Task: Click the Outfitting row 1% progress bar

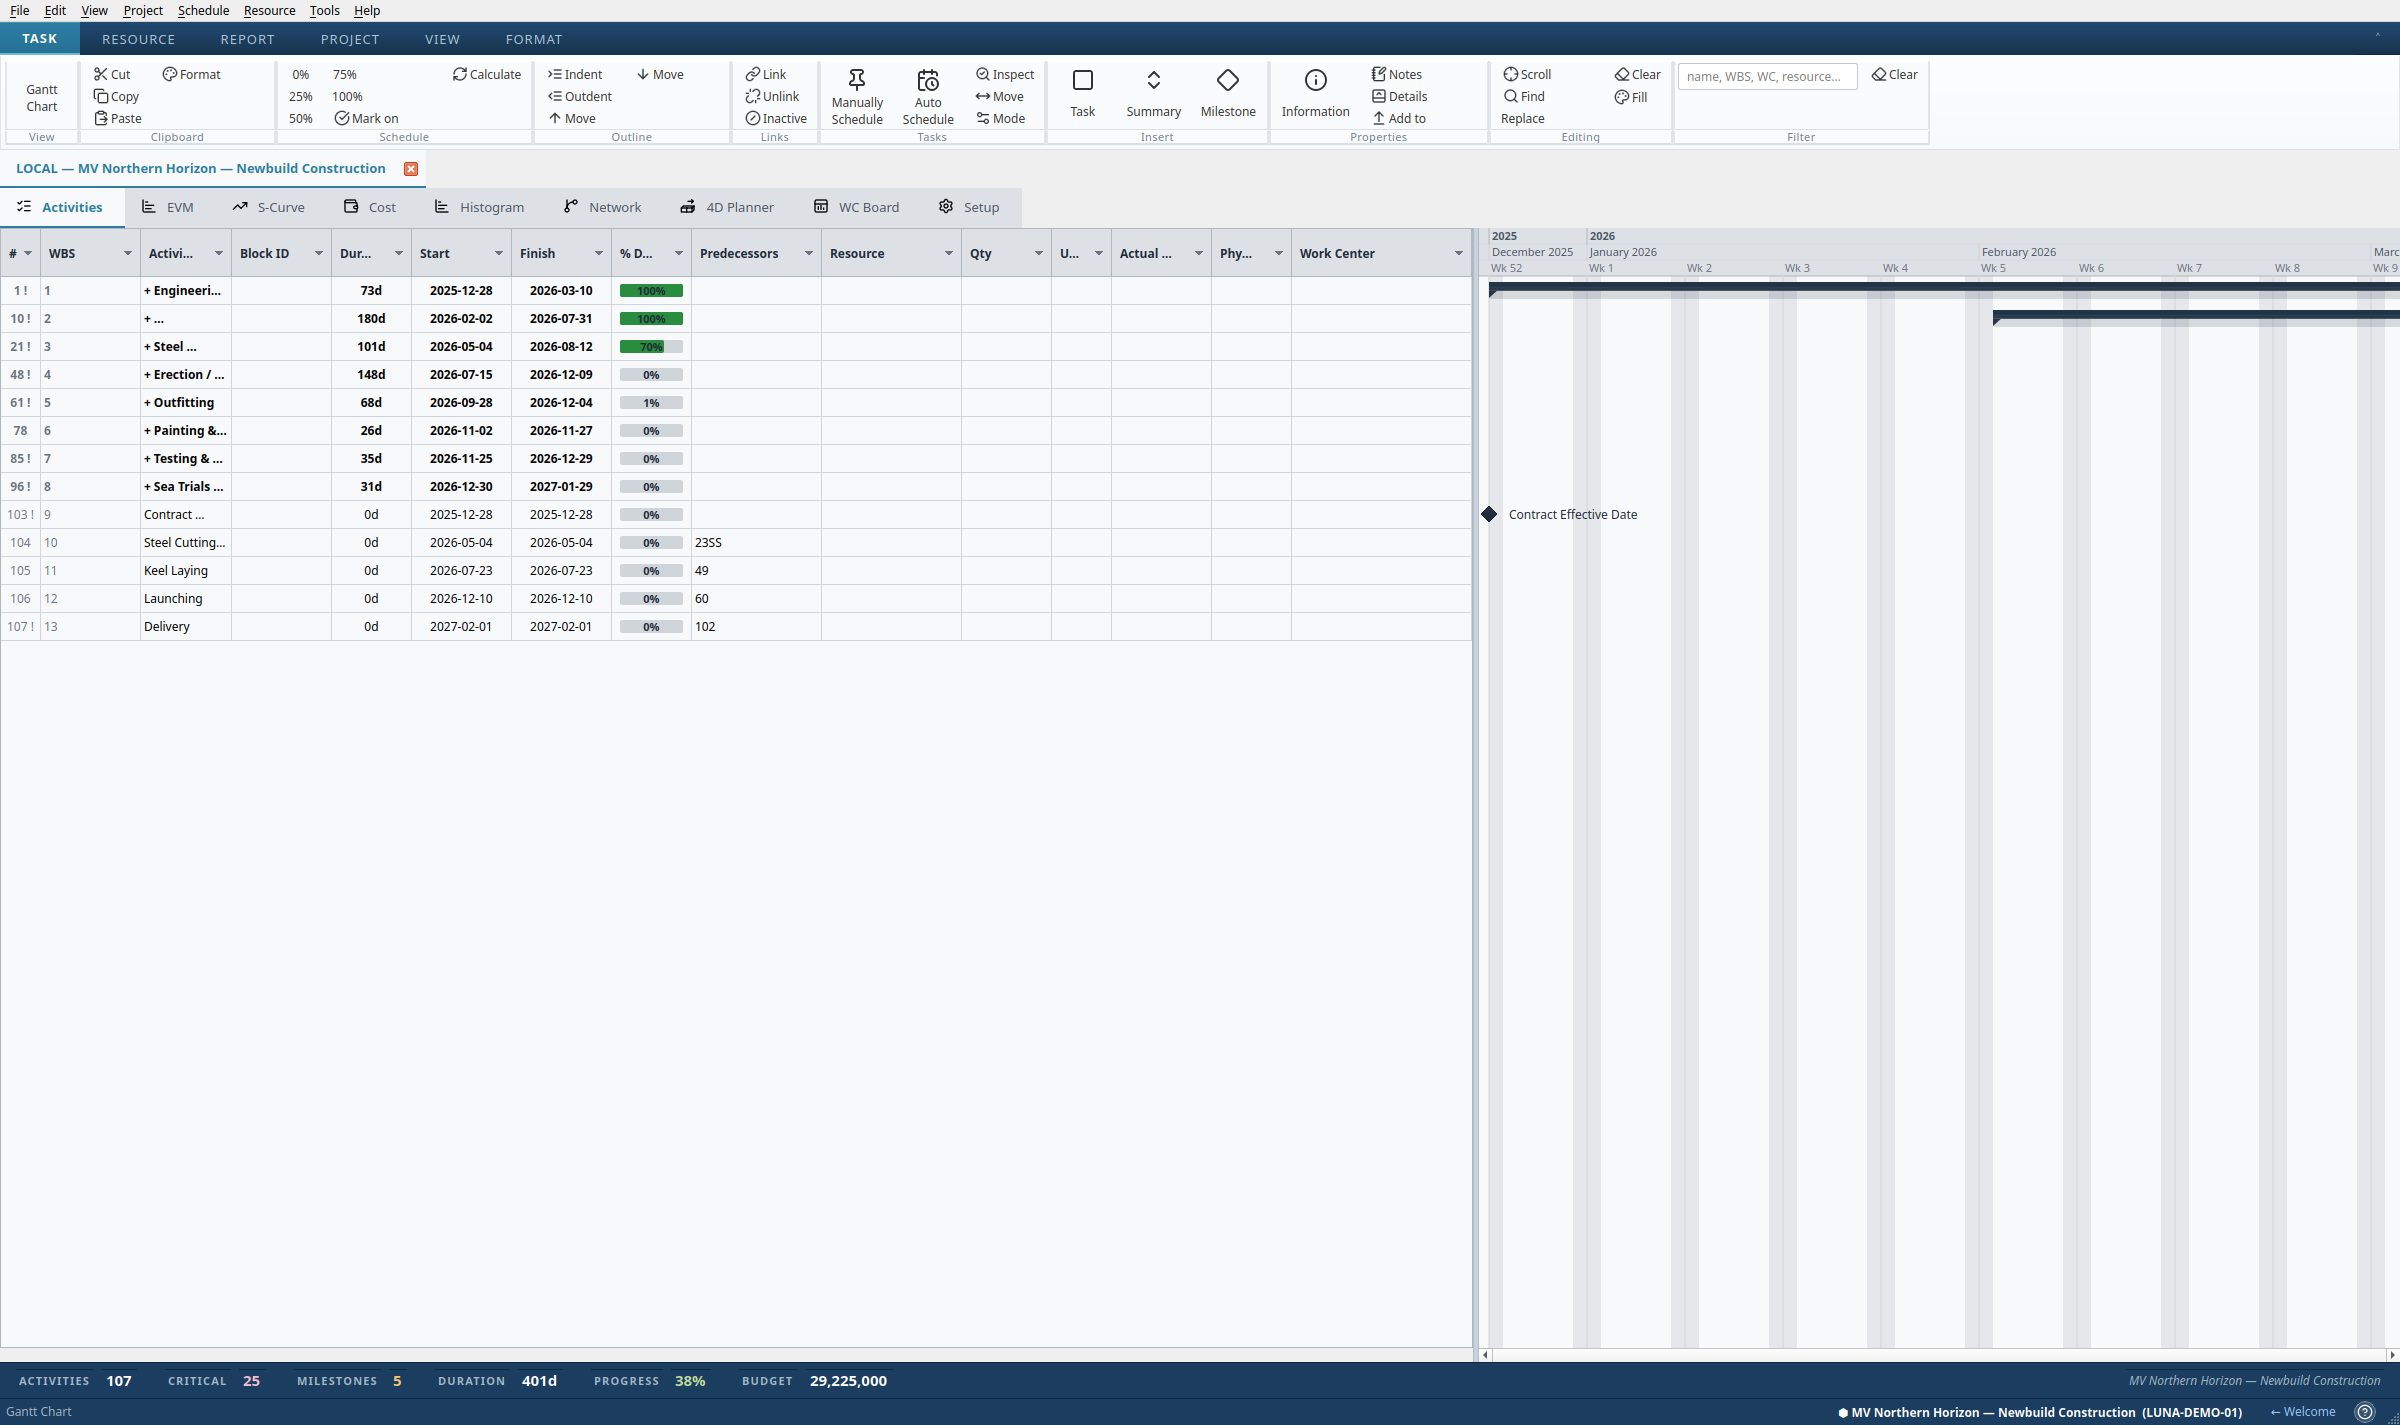Action: [x=651, y=402]
